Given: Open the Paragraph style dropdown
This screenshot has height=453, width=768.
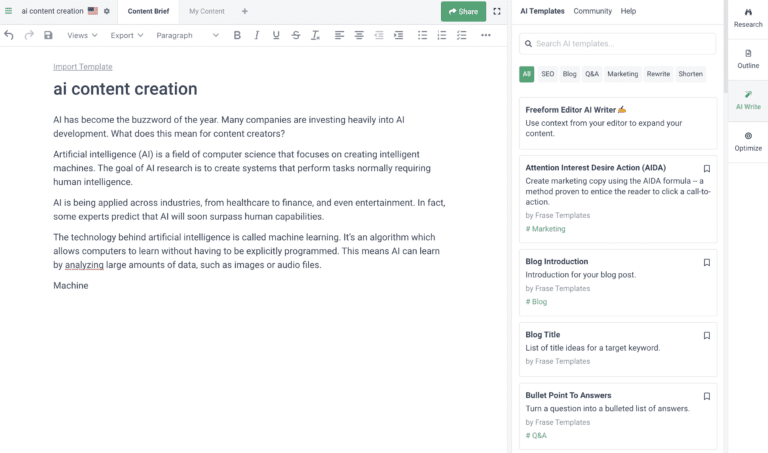Looking at the screenshot, I should click(187, 35).
